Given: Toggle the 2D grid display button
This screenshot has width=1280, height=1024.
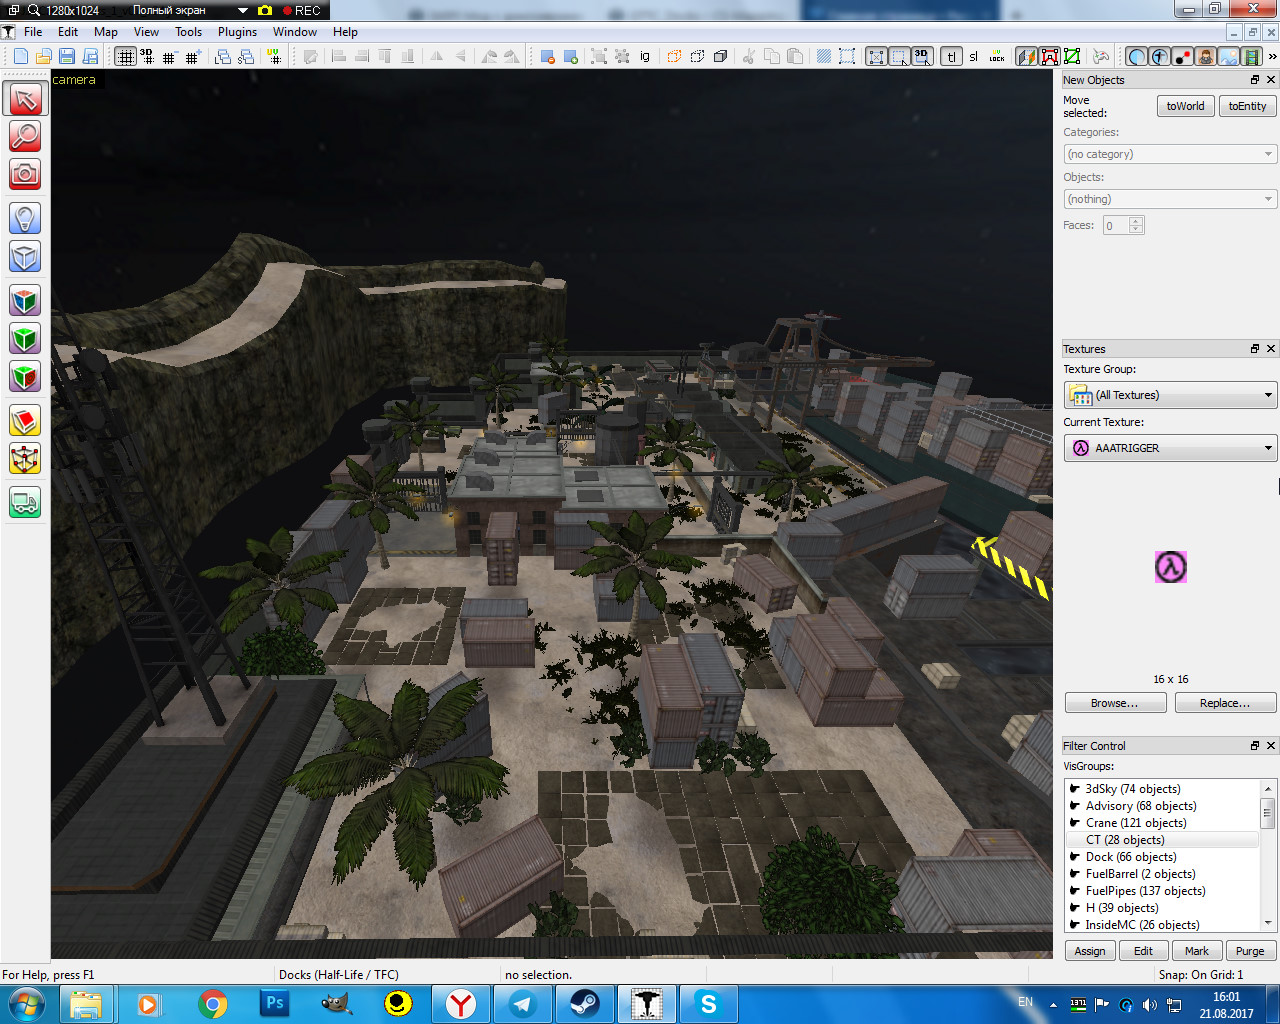Looking at the screenshot, I should [125, 56].
